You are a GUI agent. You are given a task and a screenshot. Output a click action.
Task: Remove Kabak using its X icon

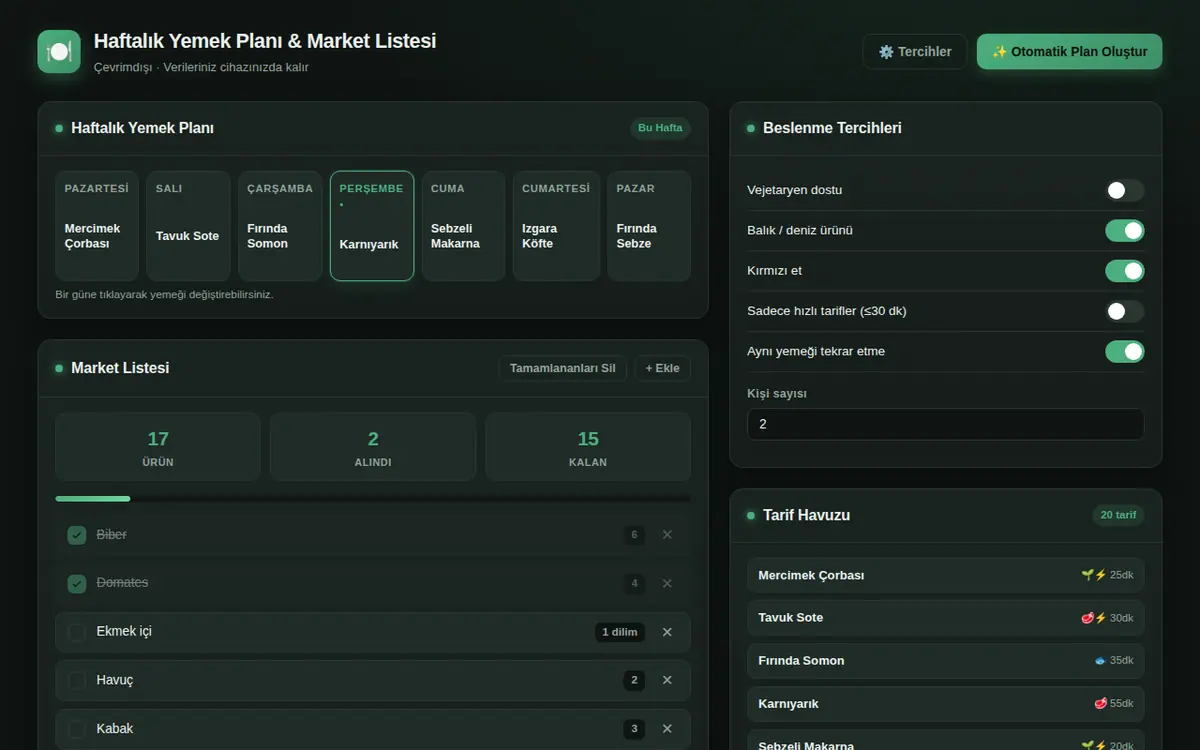point(667,729)
